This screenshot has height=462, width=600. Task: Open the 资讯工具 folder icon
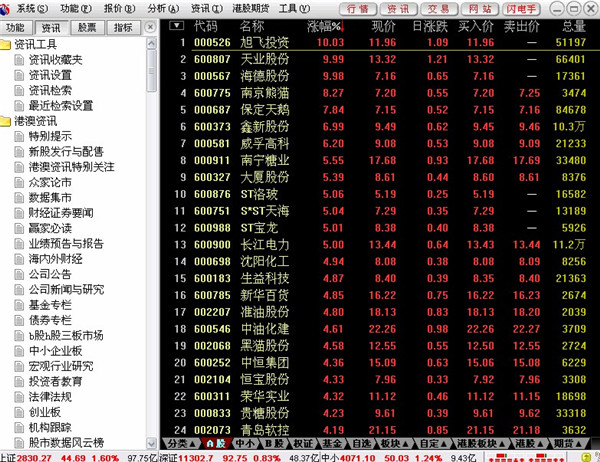[5, 45]
